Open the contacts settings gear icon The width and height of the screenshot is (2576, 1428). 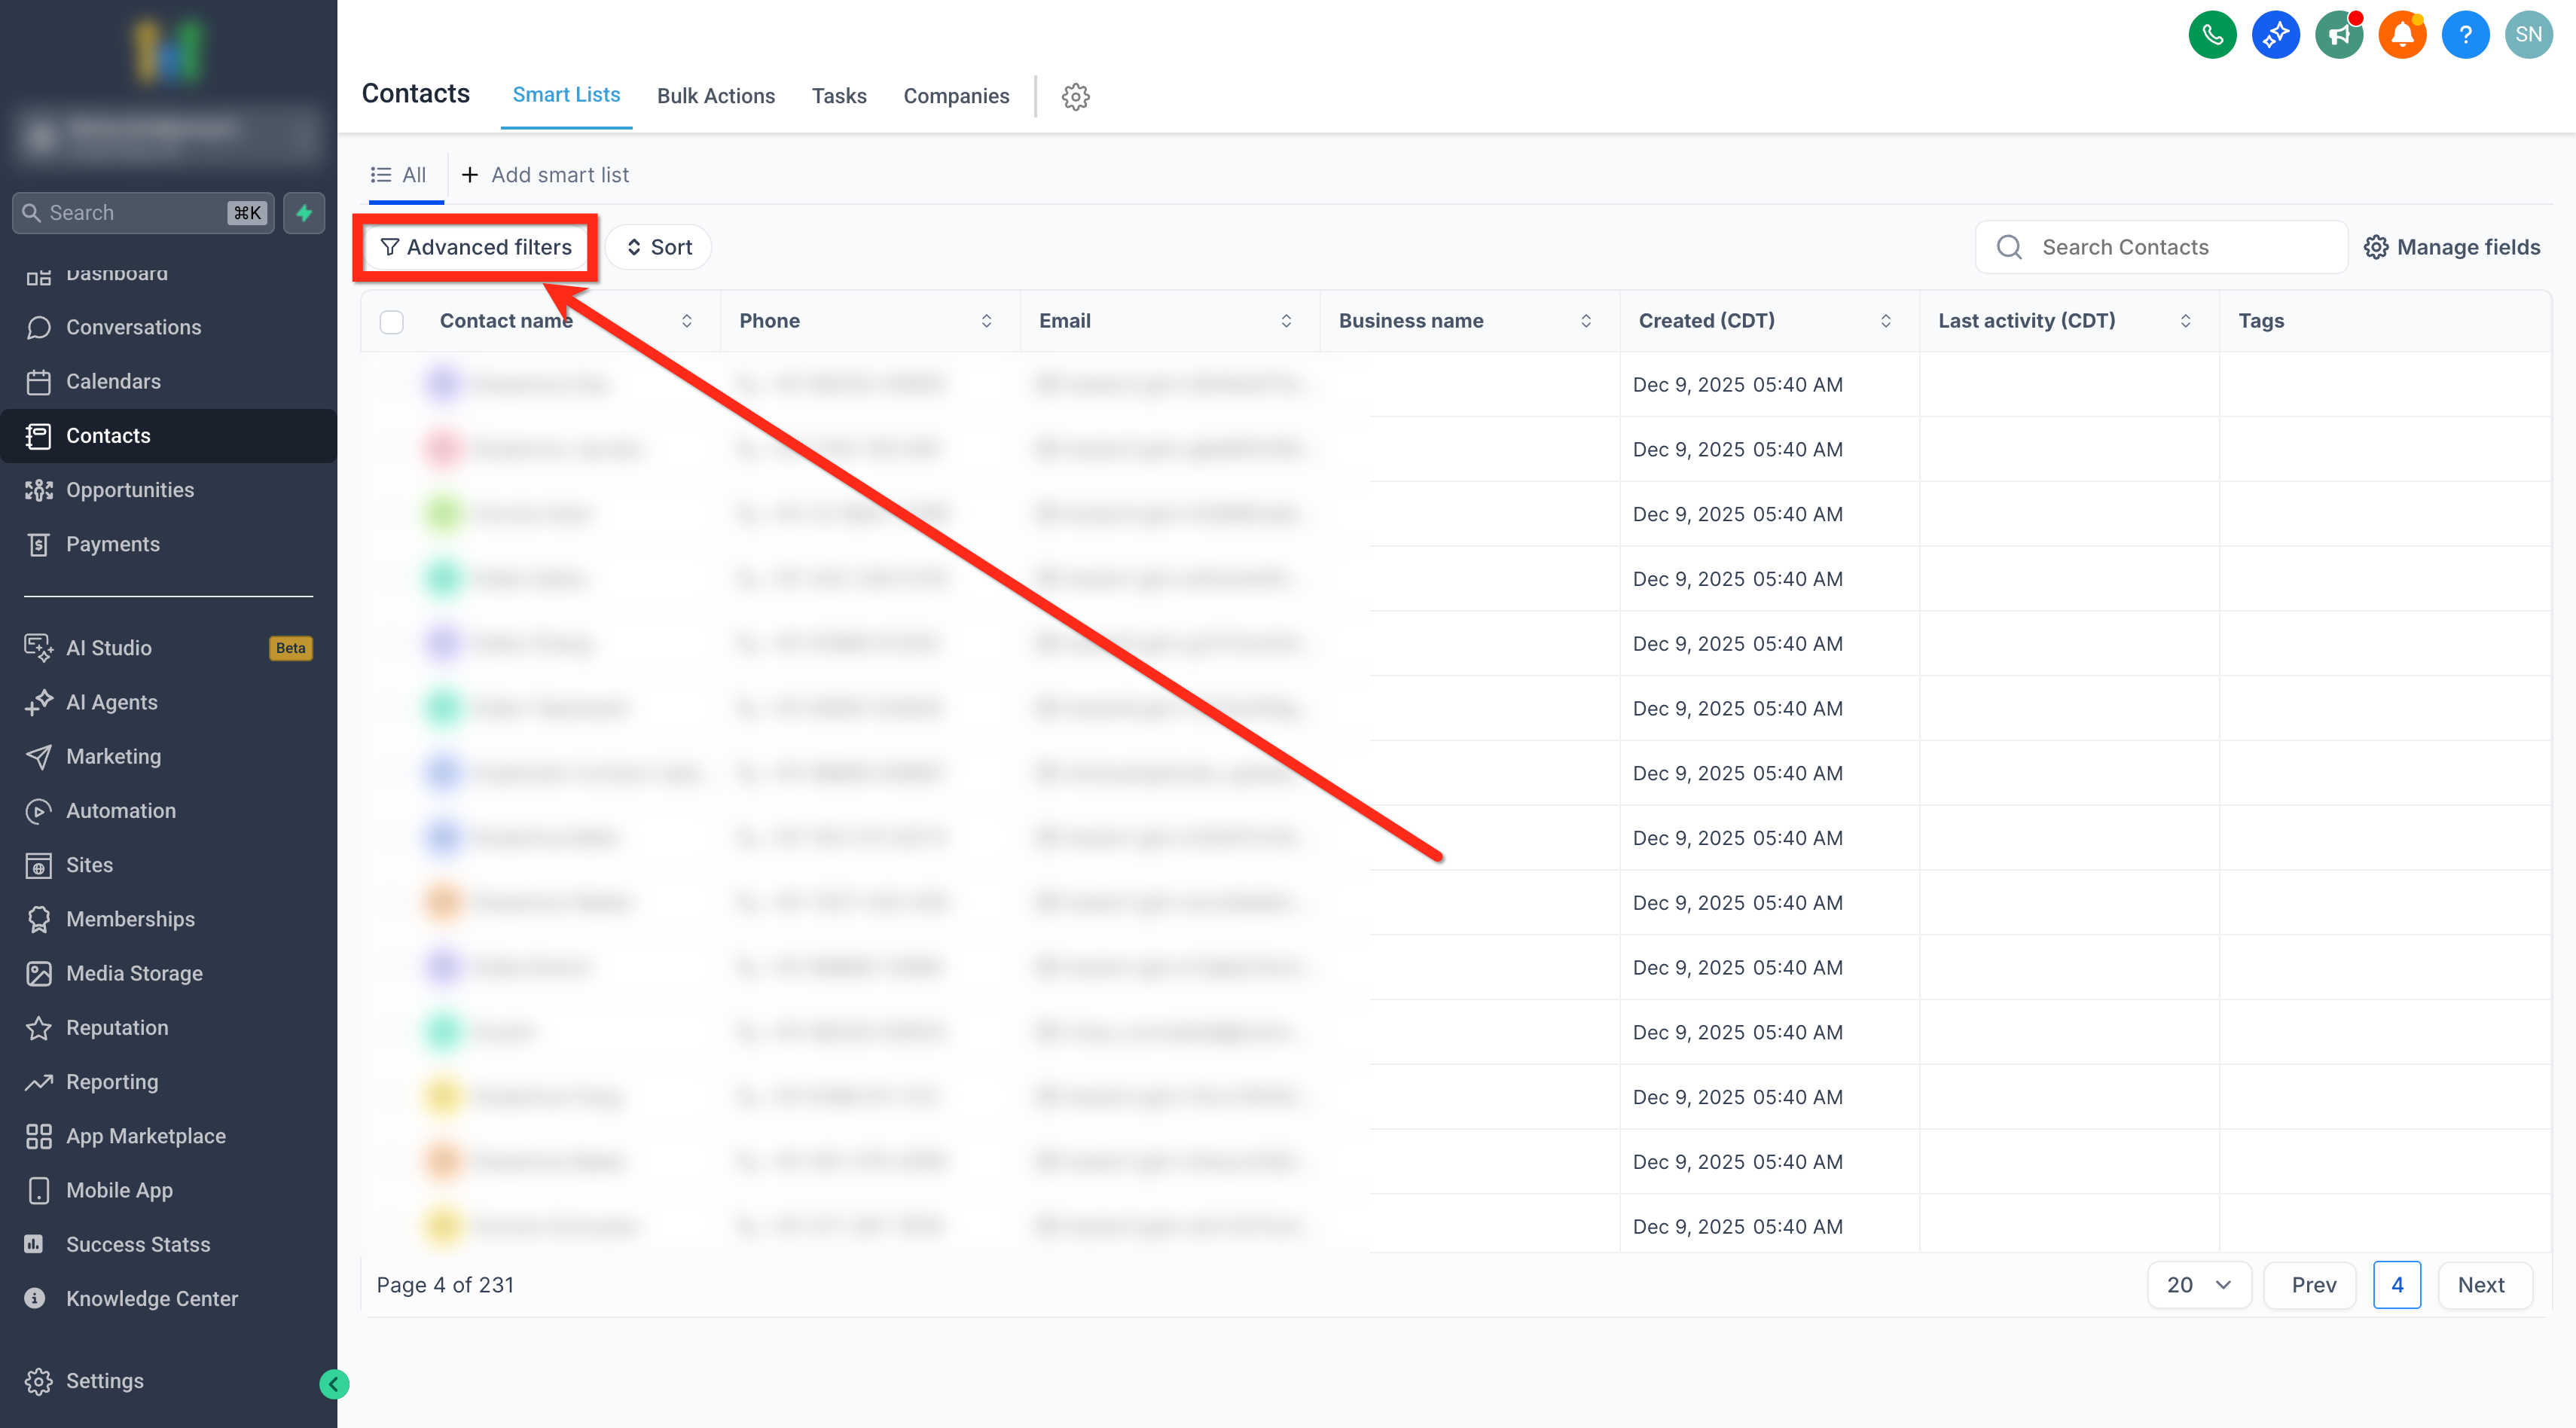pyautogui.click(x=1076, y=96)
